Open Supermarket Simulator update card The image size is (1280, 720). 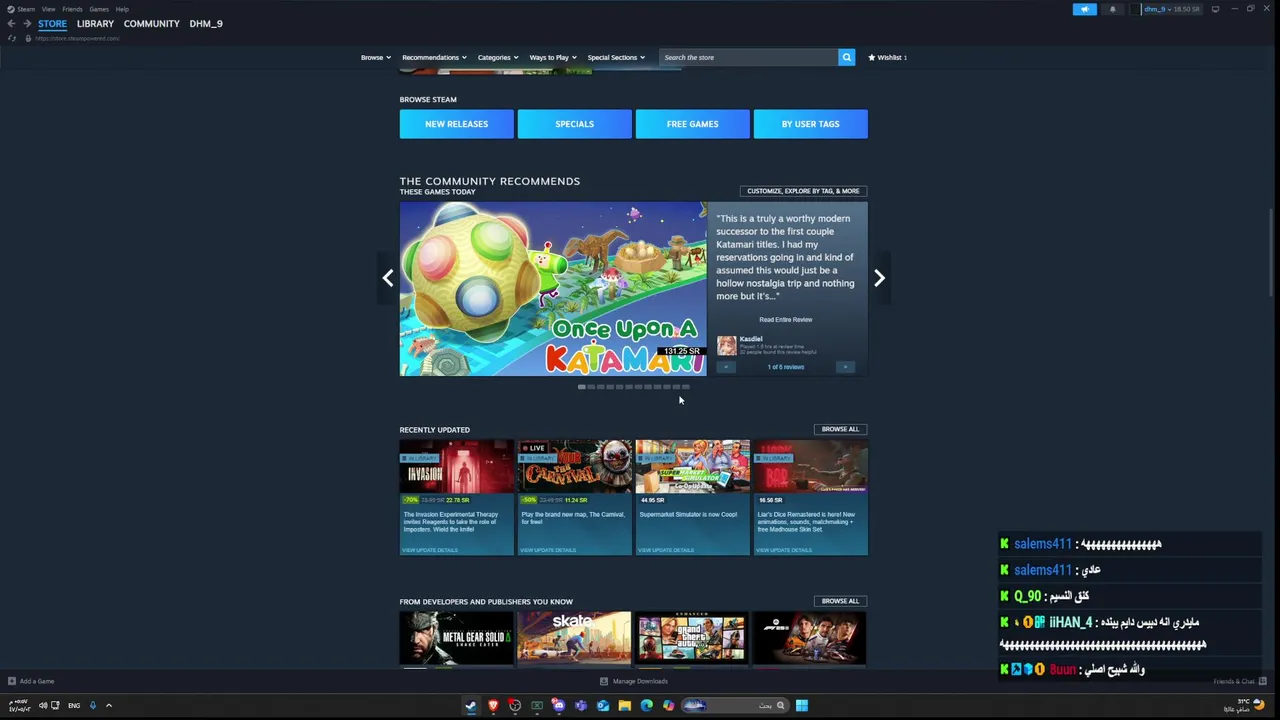(x=692, y=497)
